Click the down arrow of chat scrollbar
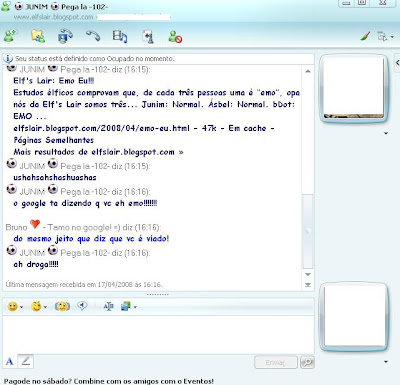This screenshot has width=400, height=385. (308, 274)
